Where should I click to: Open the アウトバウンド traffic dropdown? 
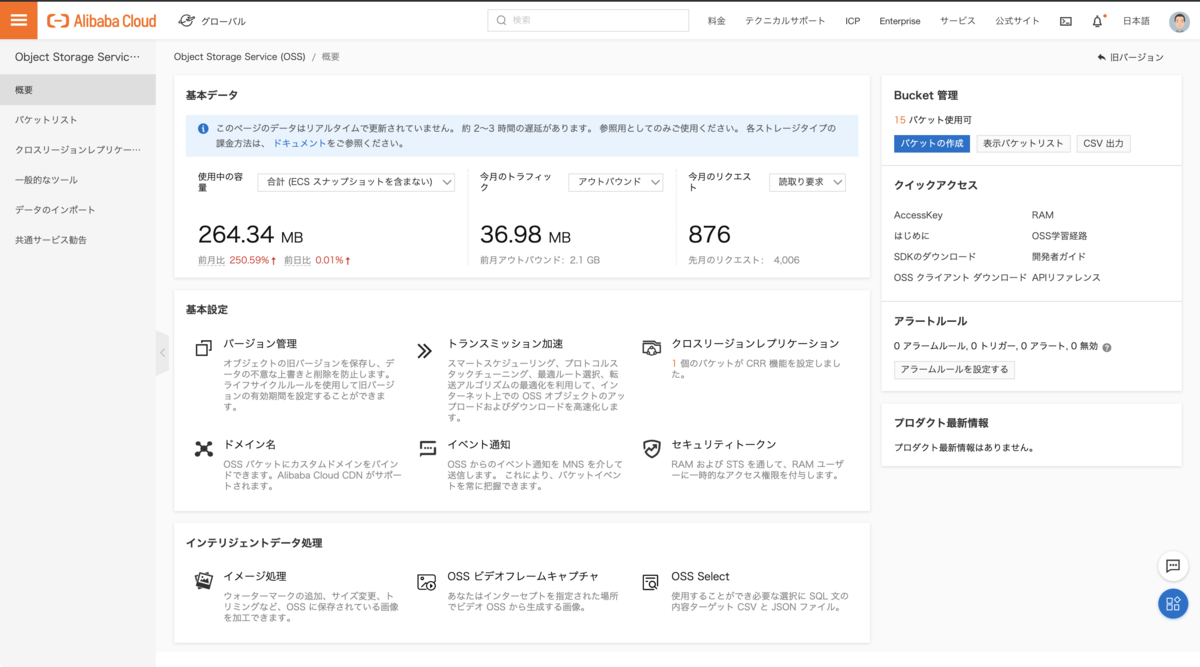615,182
